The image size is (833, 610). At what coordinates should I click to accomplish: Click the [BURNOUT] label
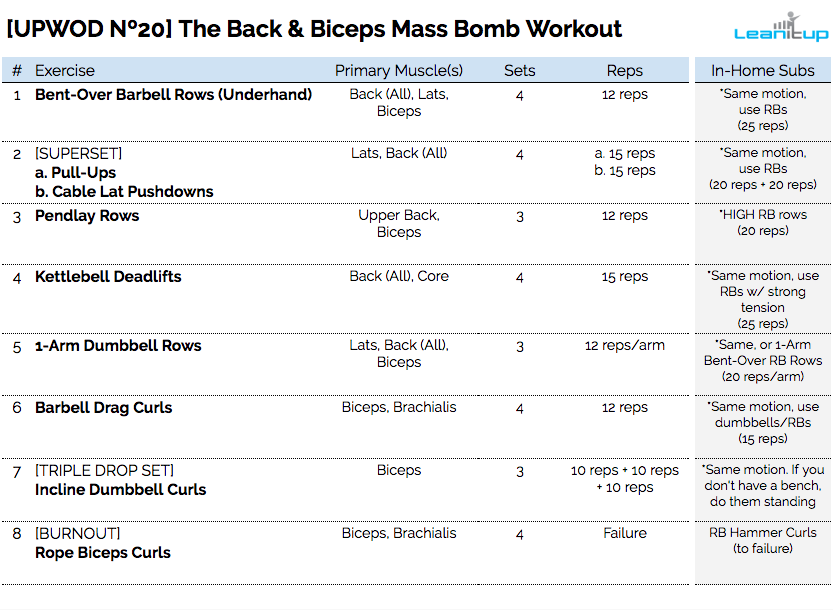[x=77, y=534]
